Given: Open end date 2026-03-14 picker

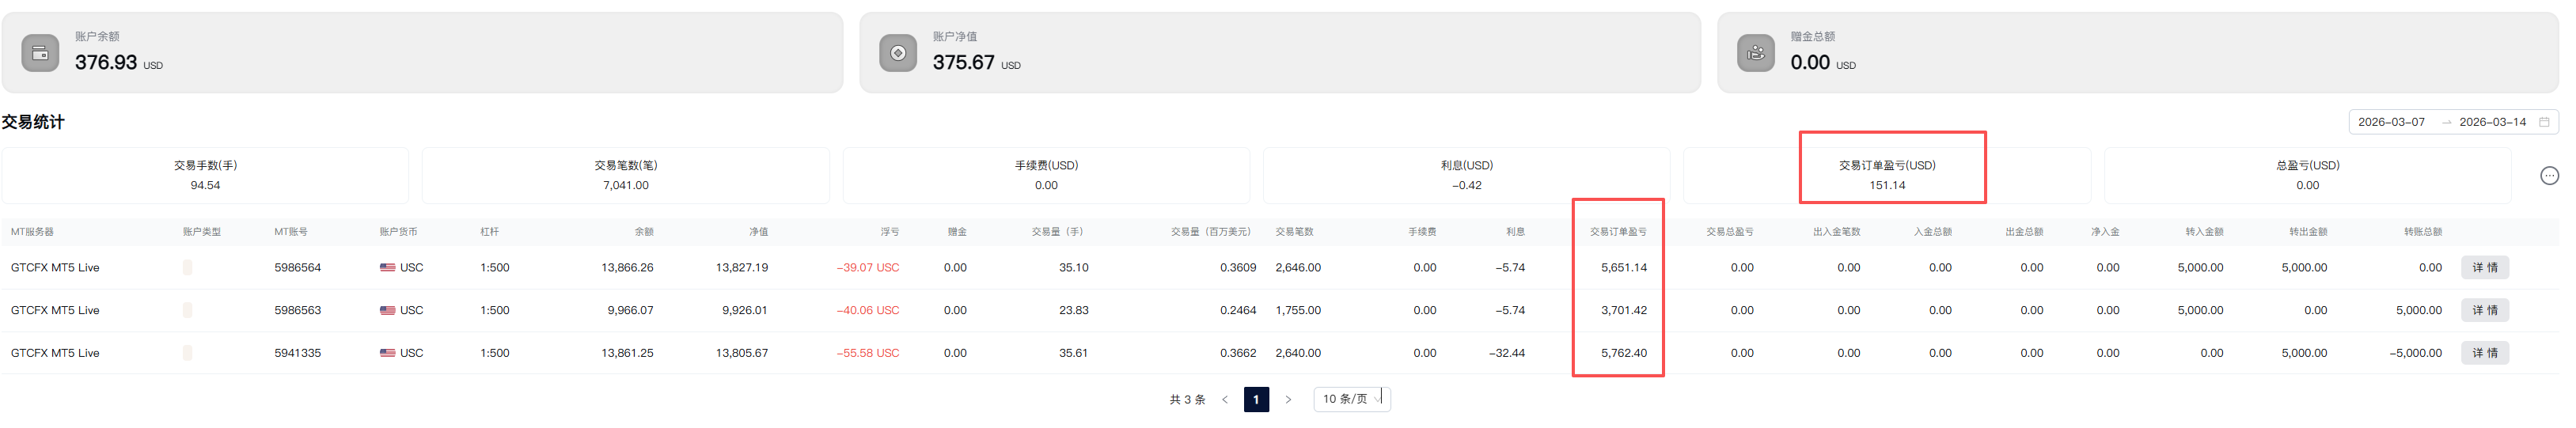Looking at the screenshot, I should (x=2491, y=122).
